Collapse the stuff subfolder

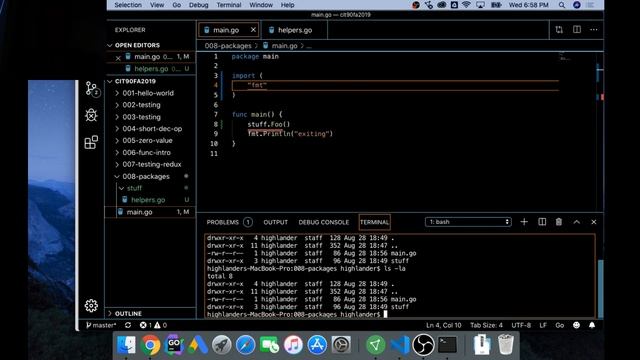[134, 188]
